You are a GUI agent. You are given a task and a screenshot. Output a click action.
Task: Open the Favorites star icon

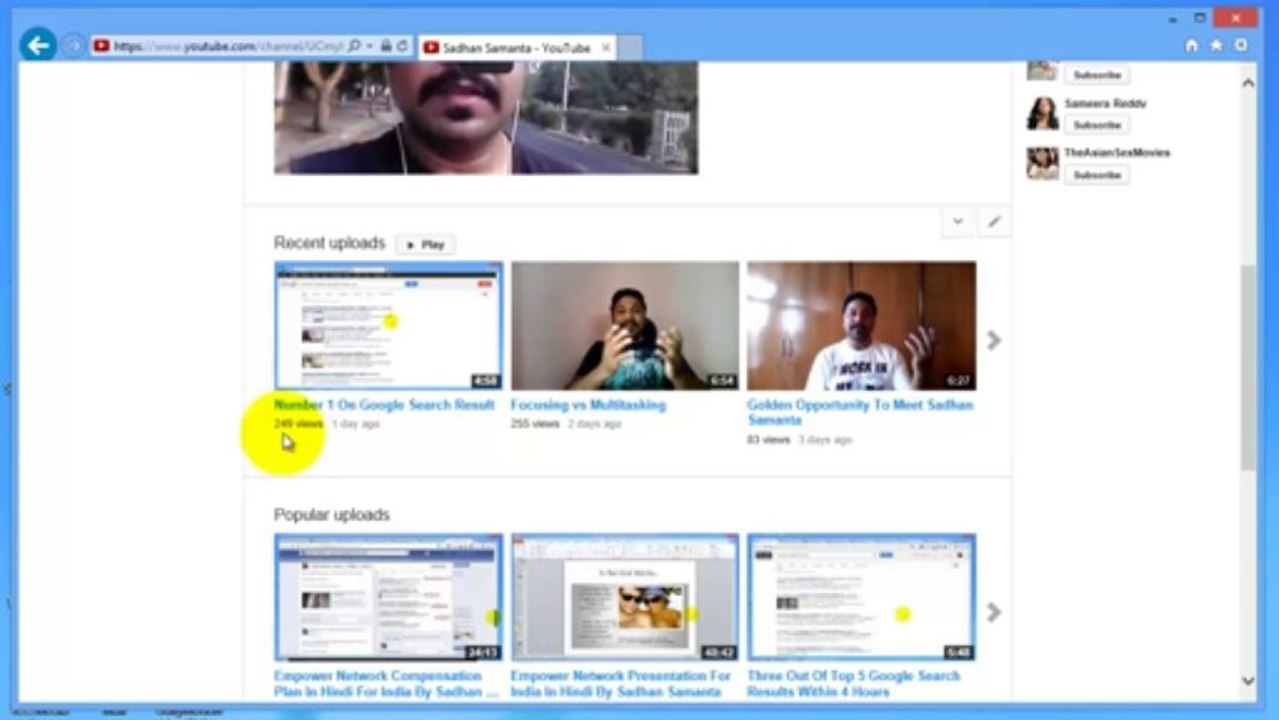pyautogui.click(x=1216, y=45)
